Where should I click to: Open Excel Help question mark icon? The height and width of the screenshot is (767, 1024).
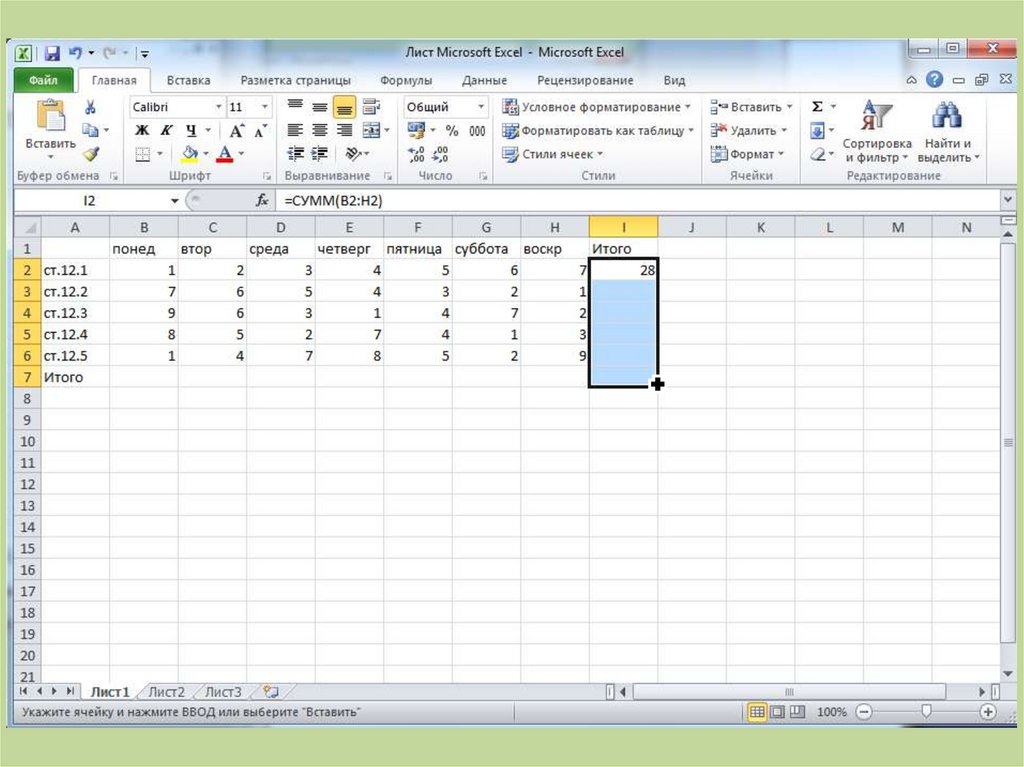934,80
